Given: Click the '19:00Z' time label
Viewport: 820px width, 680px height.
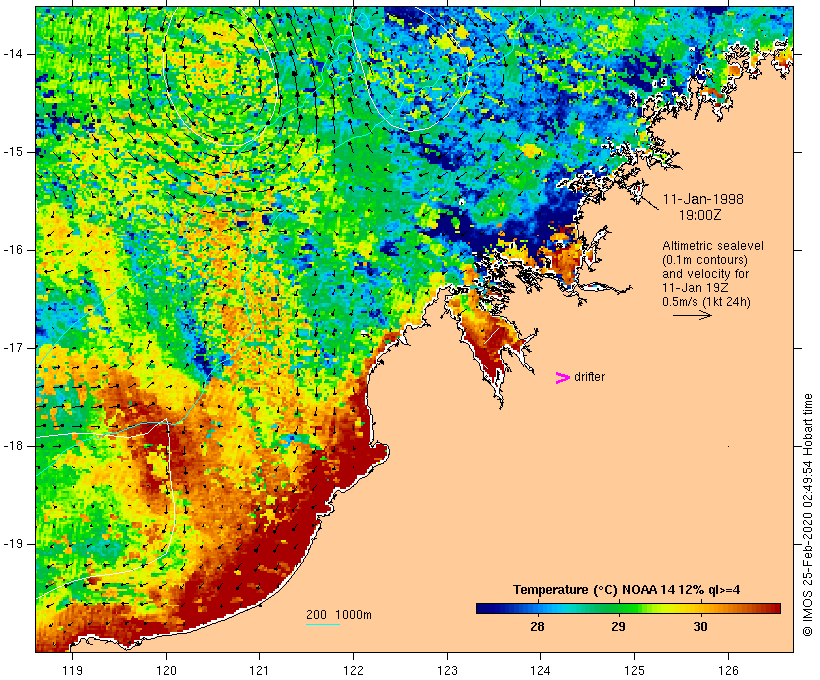Looking at the screenshot, I should click(x=700, y=215).
